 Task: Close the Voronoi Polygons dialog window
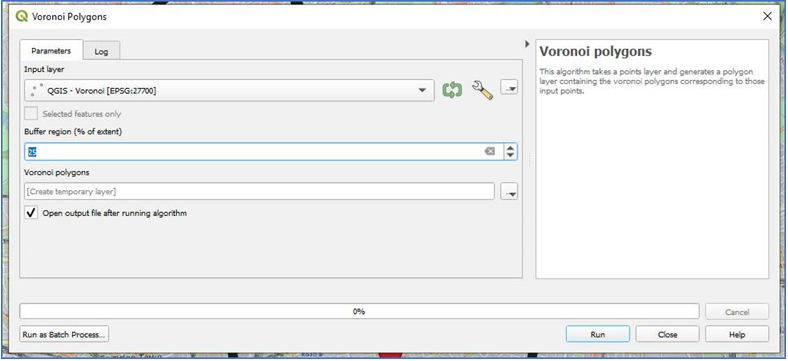point(767,17)
